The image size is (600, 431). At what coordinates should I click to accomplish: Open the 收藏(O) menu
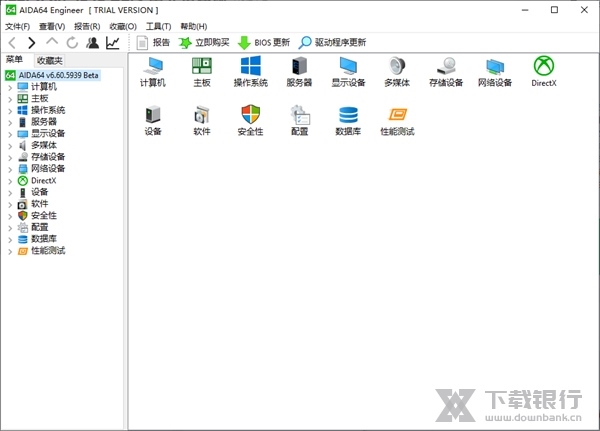[x=123, y=26]
